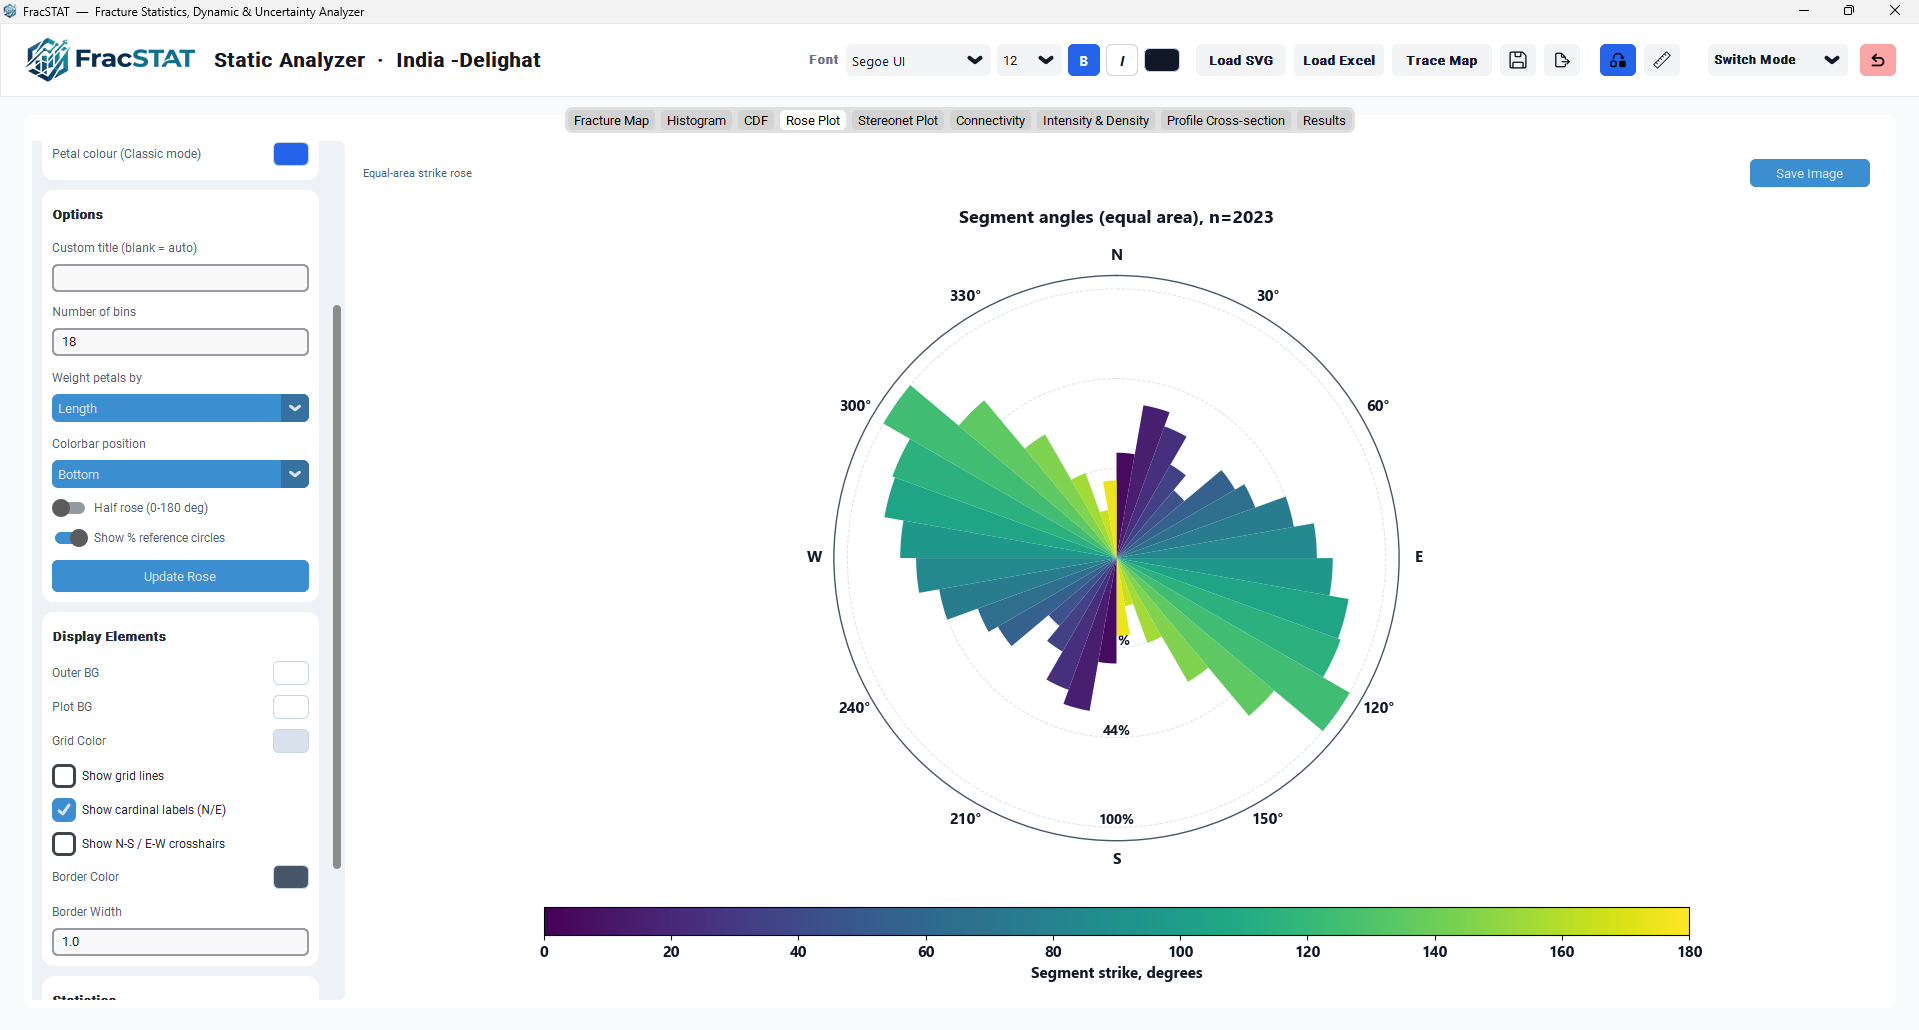Image resolution: width=1919 pixels, height=1030 pixels.
Task: Open the Weight petals by Length dropdown
Action: 180,408
